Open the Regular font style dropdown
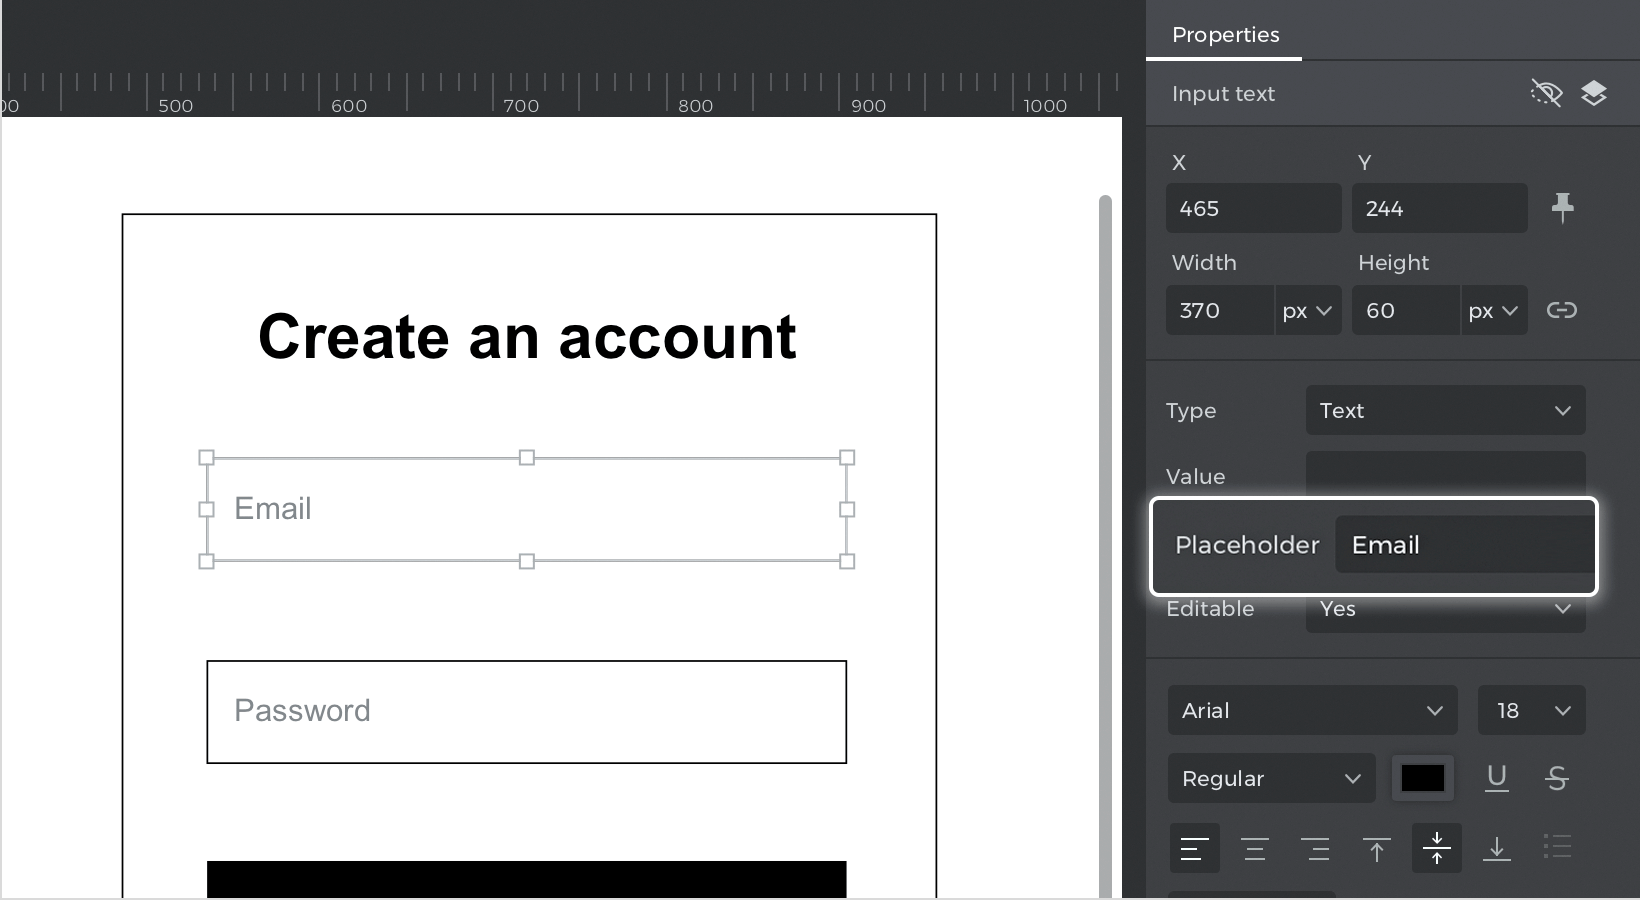Screen dimensions: 1640x900 1271,778
